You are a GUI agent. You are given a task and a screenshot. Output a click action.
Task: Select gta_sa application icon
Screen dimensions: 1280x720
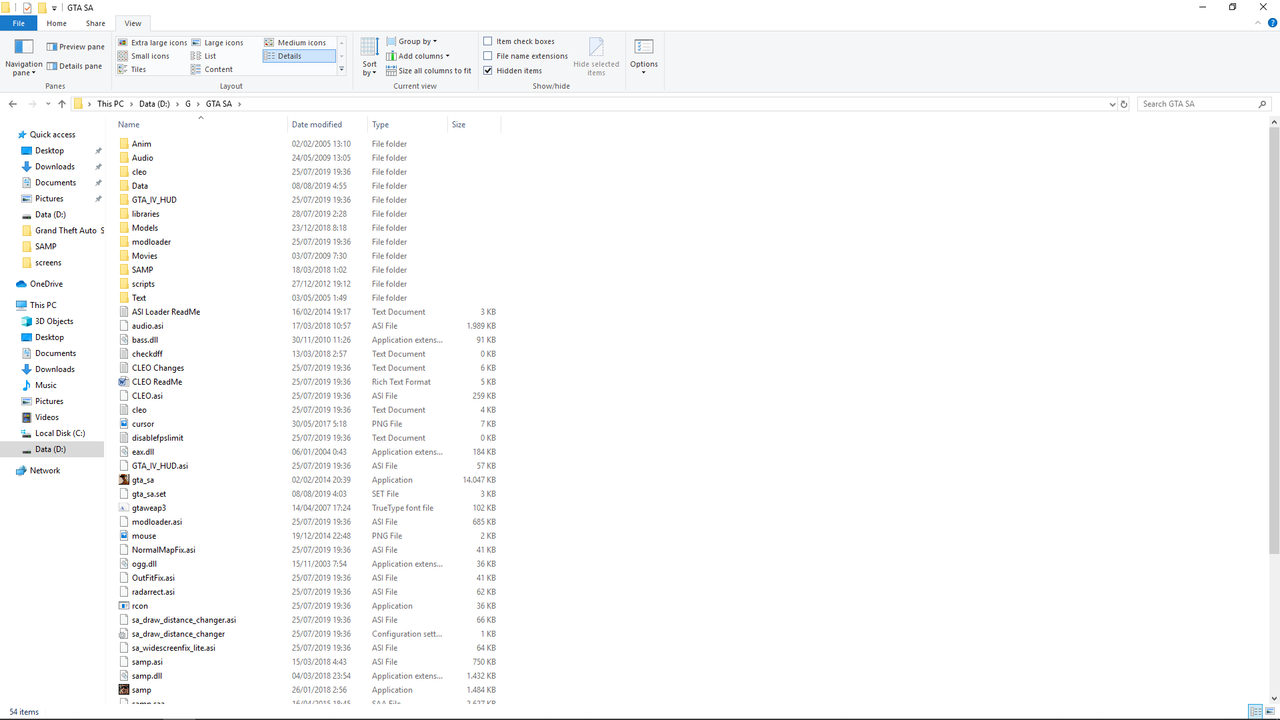(124, 480)
